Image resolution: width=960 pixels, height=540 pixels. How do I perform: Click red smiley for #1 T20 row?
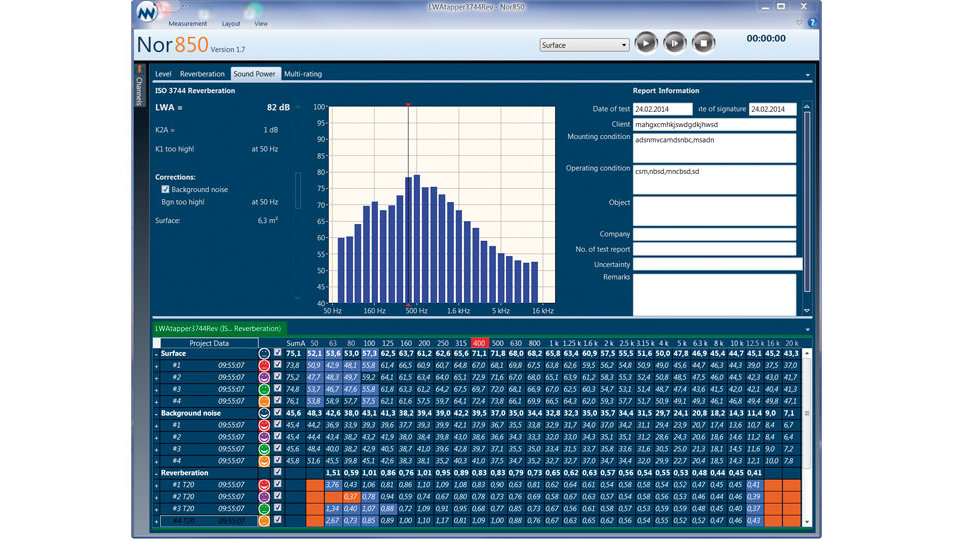pos(264,484)
